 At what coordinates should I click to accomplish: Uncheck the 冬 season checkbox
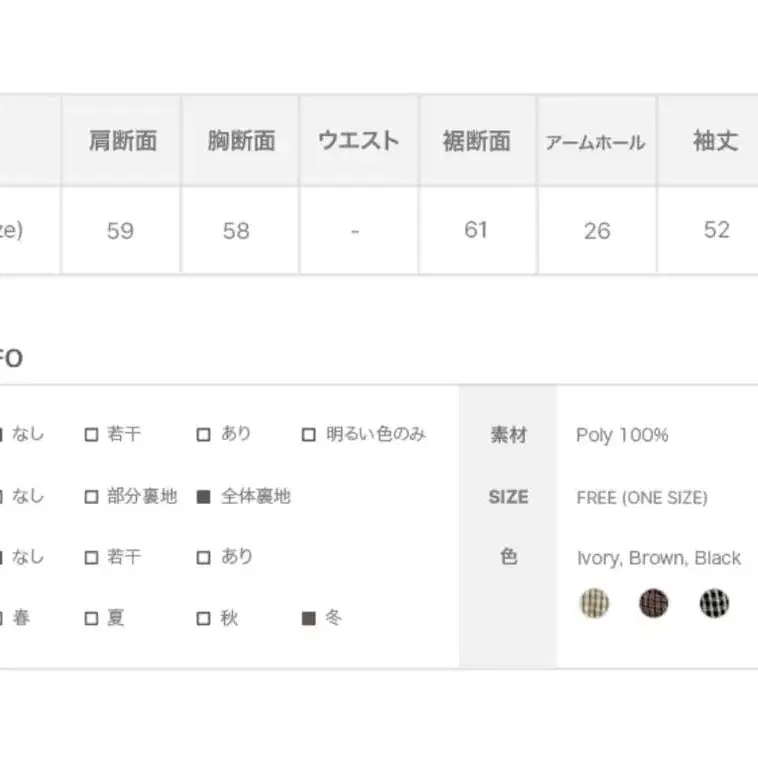[309, 619]
